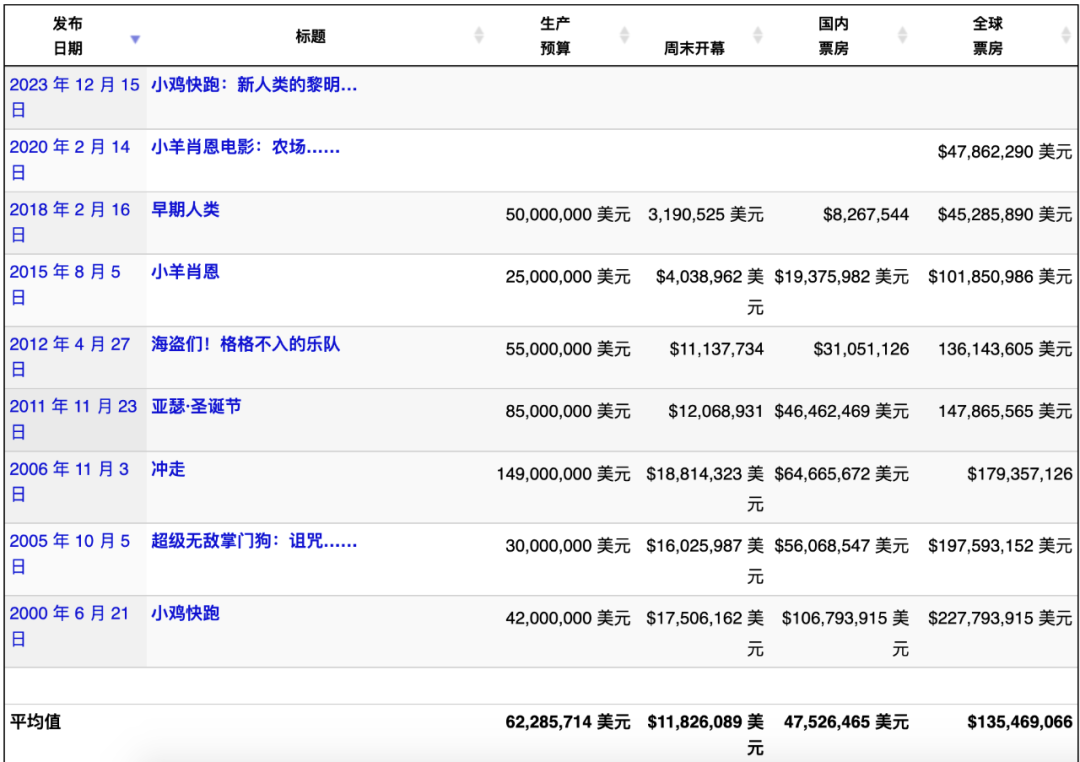Click the 50,000,000 美元 budget cell
This screenshot has width=1080, height=762.
[x=568, y=214]
